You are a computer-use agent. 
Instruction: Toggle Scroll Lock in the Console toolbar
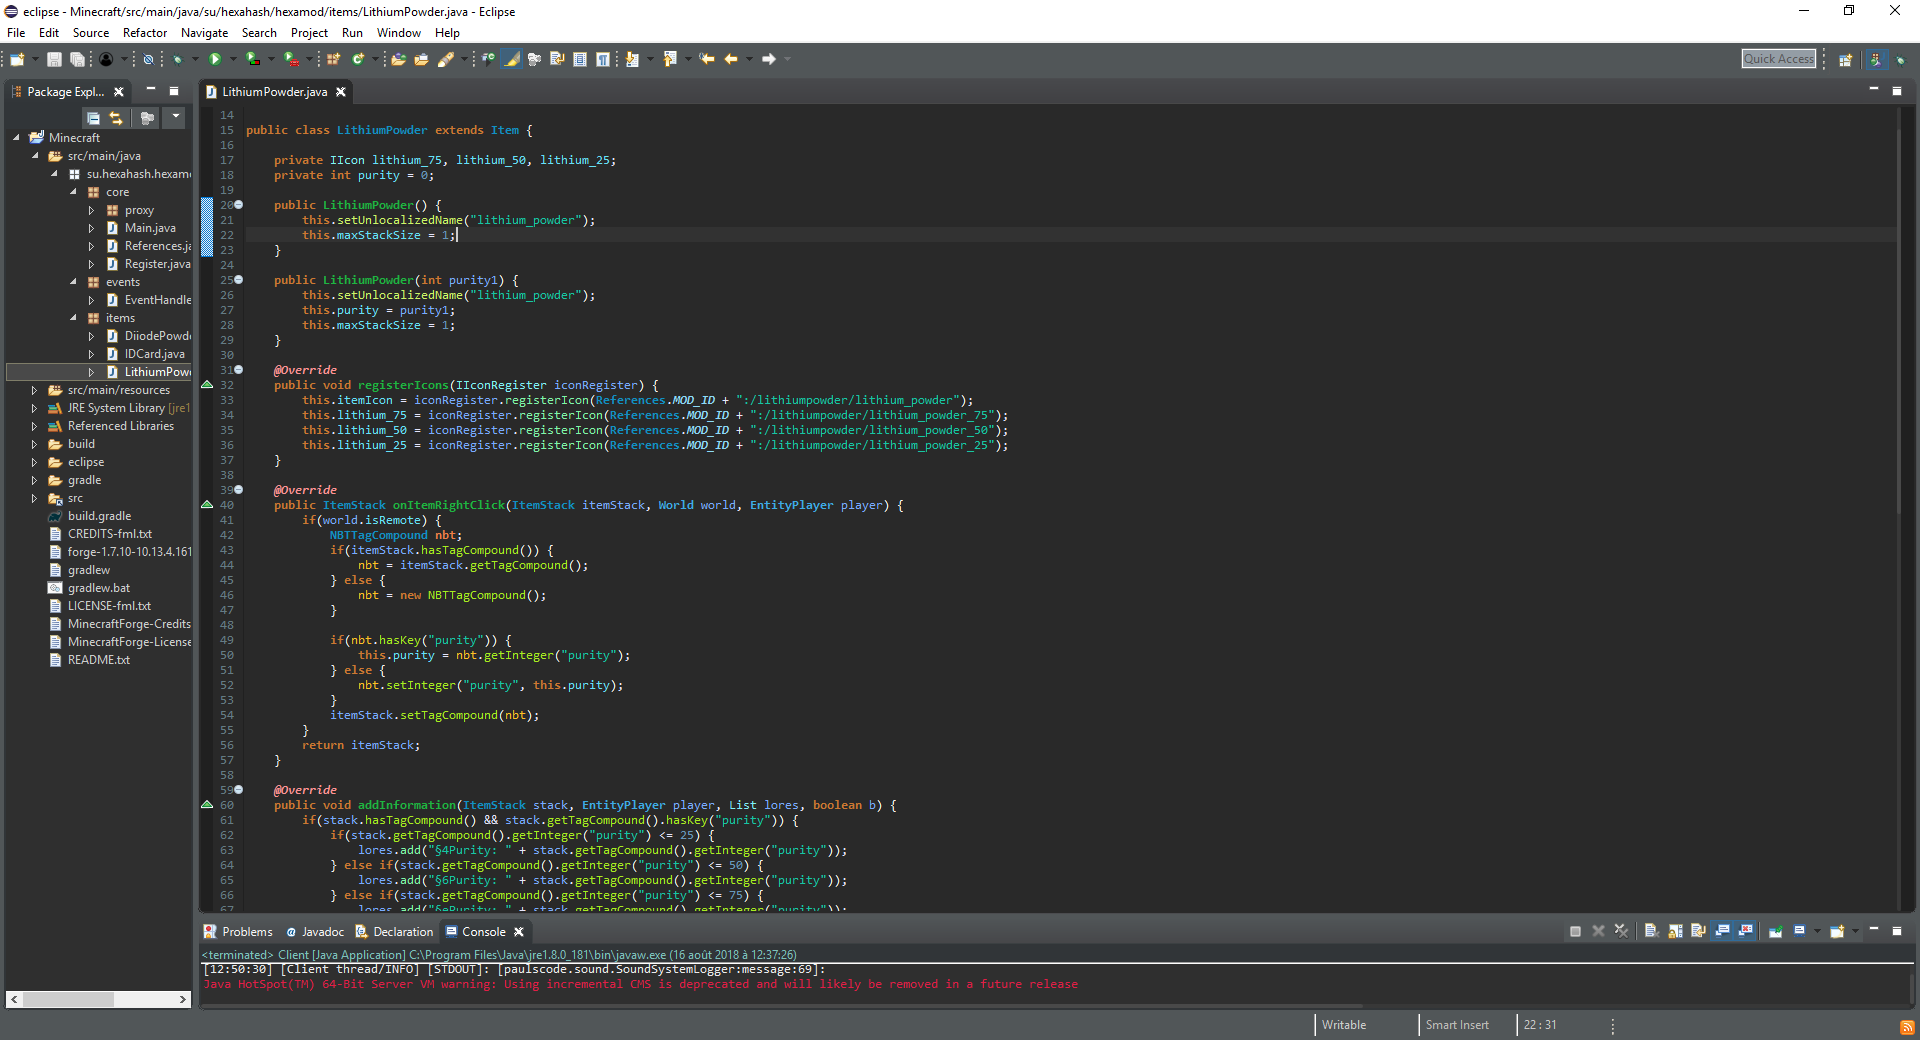pos(1675,931)
